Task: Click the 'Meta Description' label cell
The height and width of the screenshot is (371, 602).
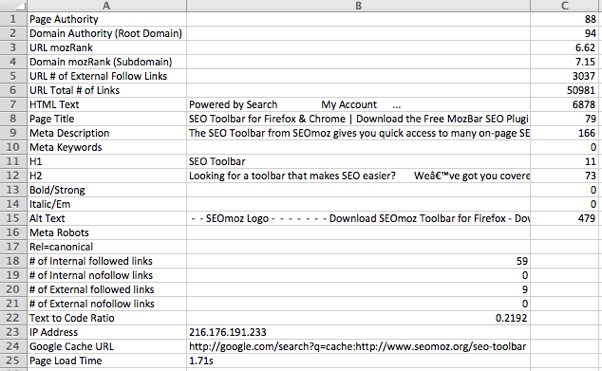Action: [x=107, y=133]
